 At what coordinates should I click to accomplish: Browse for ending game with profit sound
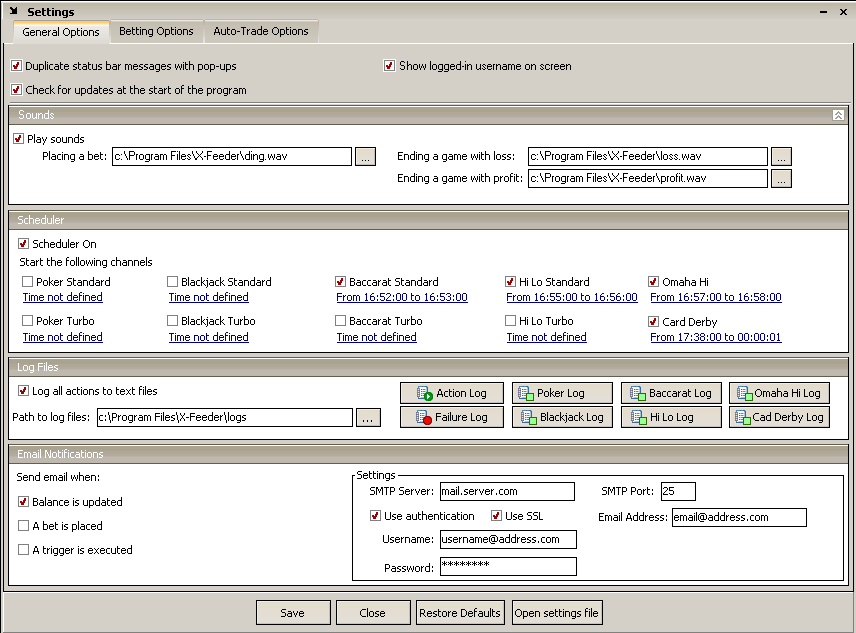tap(781, 178)
